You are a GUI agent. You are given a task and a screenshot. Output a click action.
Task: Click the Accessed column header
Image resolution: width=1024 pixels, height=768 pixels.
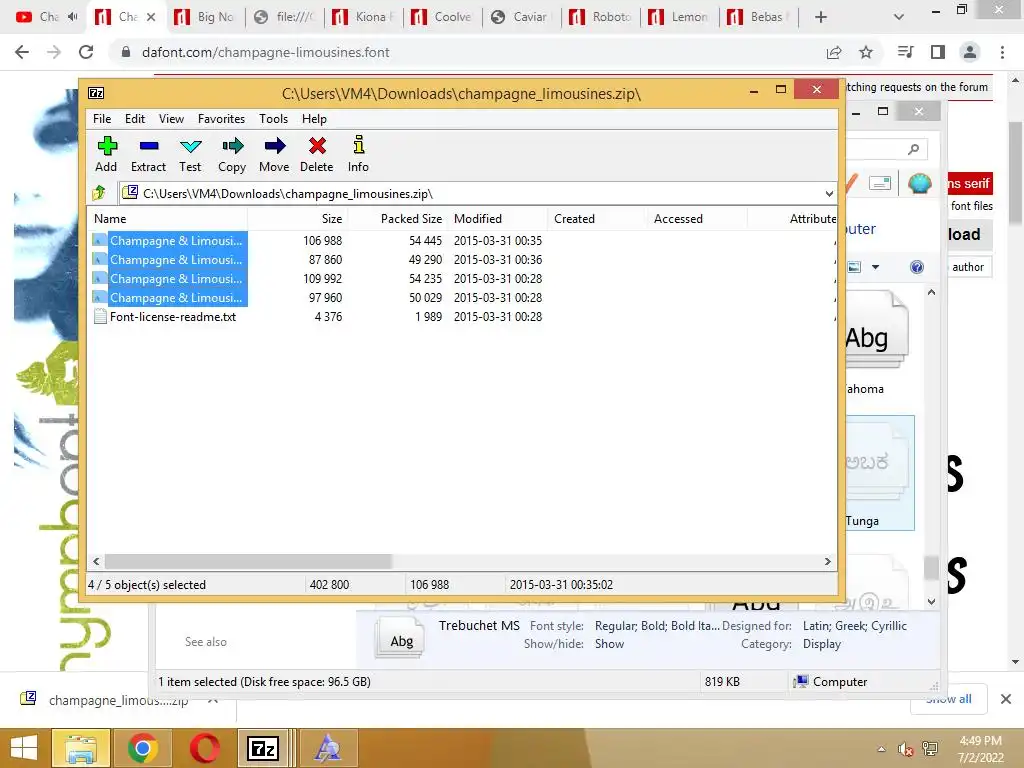click(697, 219)
